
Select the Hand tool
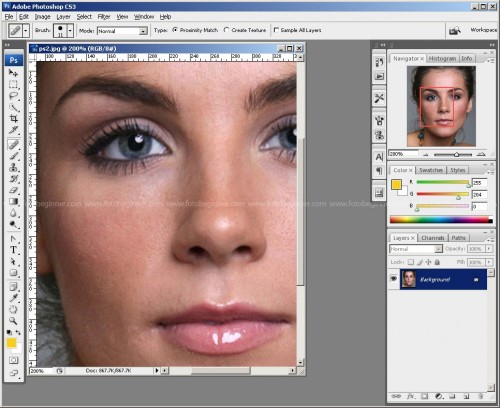point(13,309)
